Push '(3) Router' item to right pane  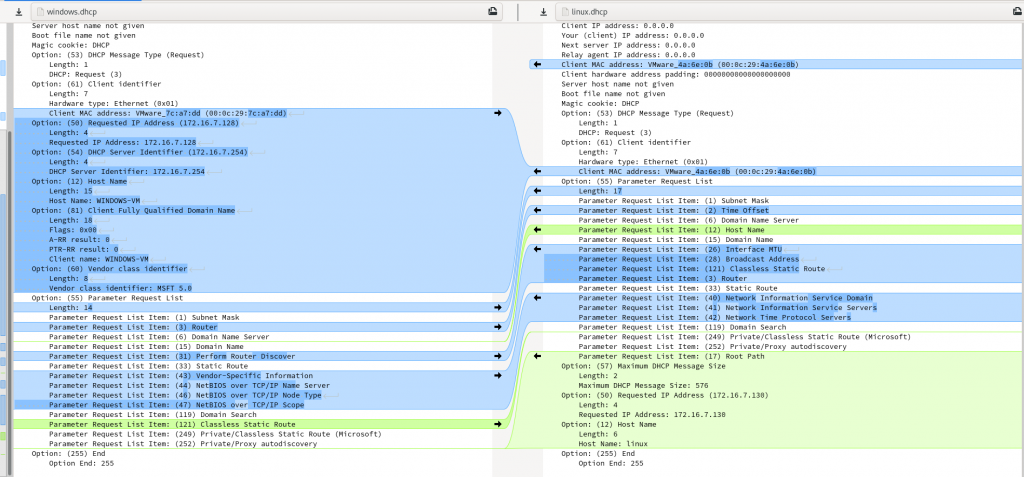497,327
